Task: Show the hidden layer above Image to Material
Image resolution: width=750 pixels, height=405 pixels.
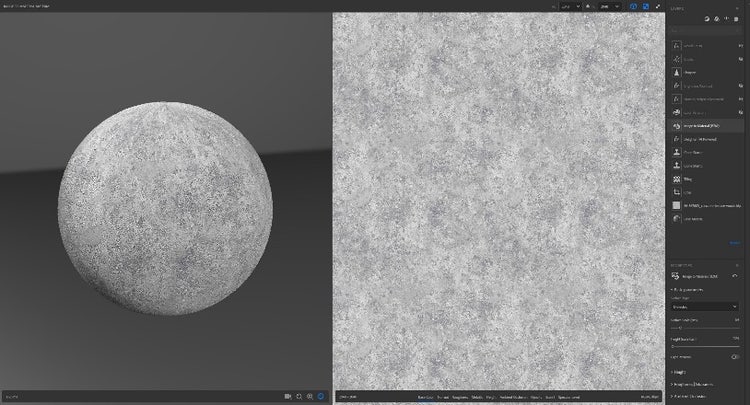Action: (740, 112)
